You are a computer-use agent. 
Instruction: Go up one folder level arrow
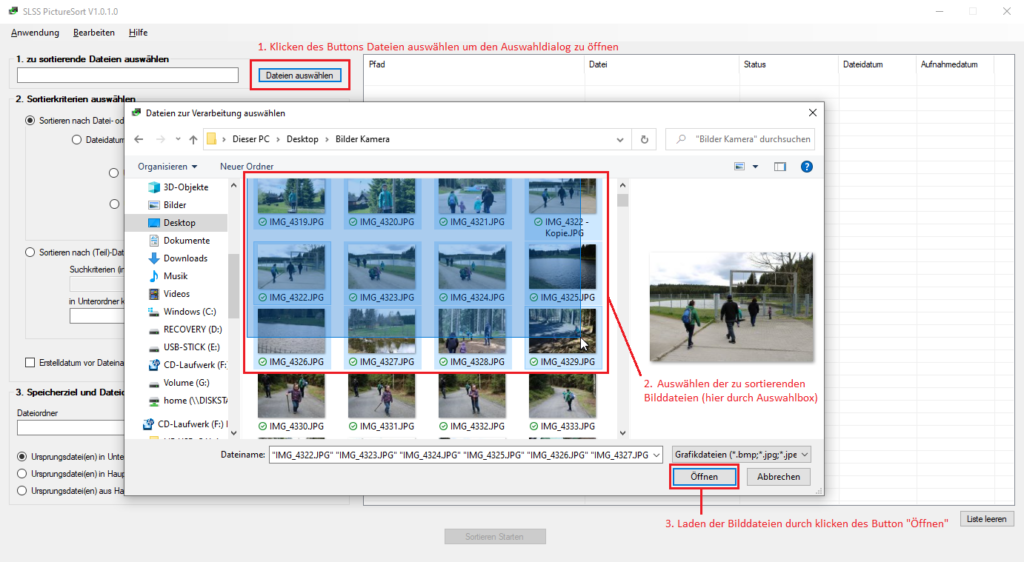(193, 139)
